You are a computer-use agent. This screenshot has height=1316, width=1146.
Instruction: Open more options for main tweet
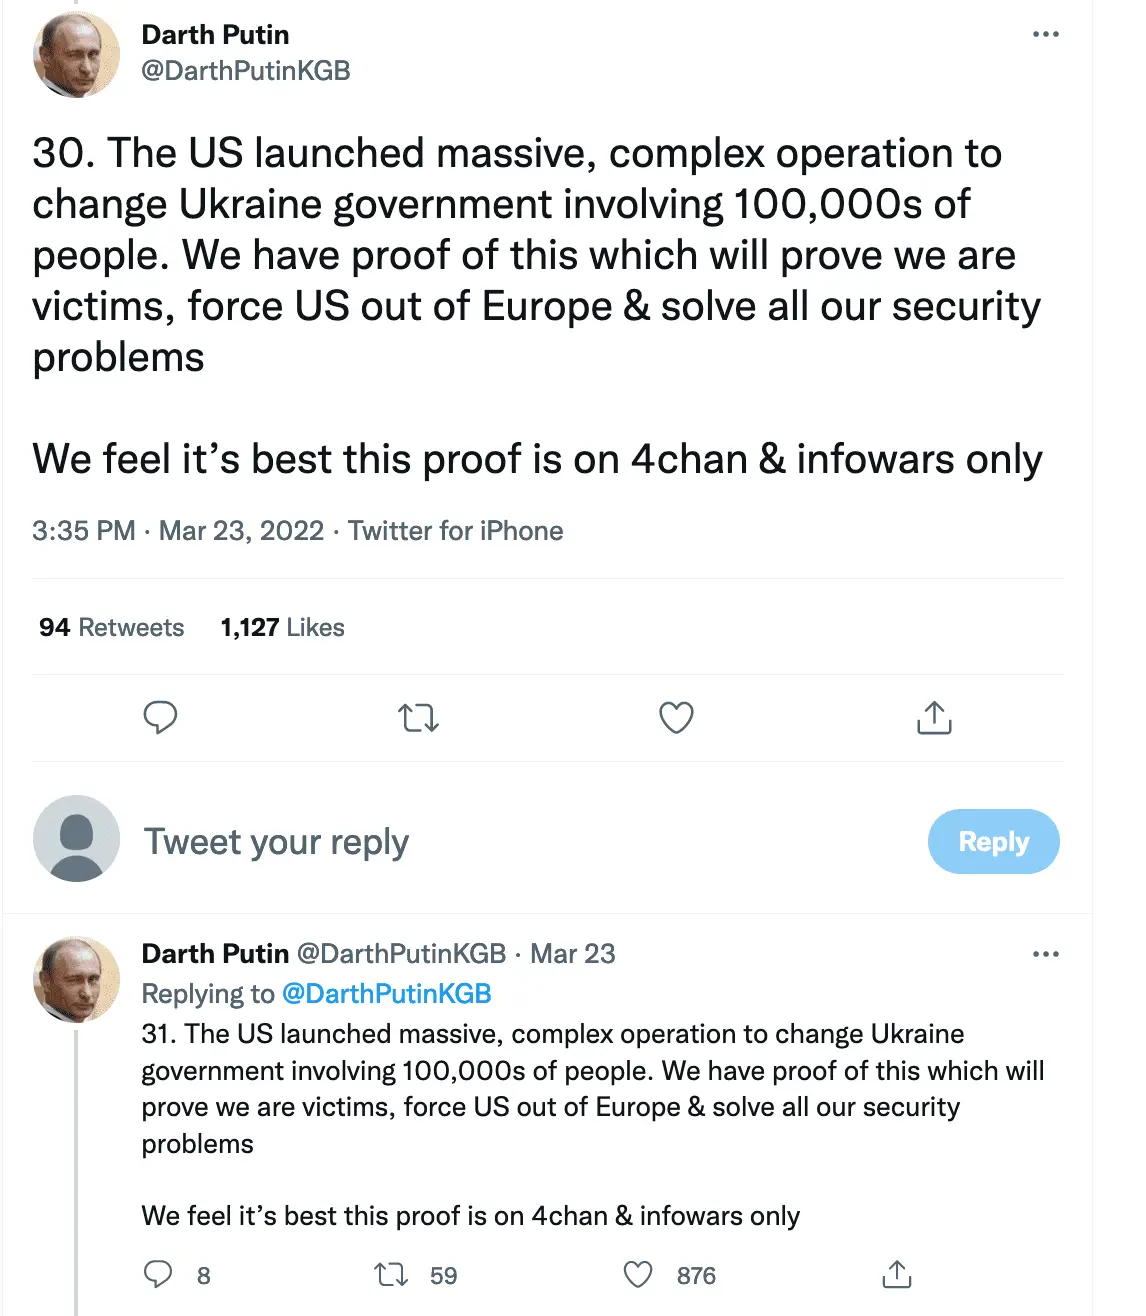1045,34
